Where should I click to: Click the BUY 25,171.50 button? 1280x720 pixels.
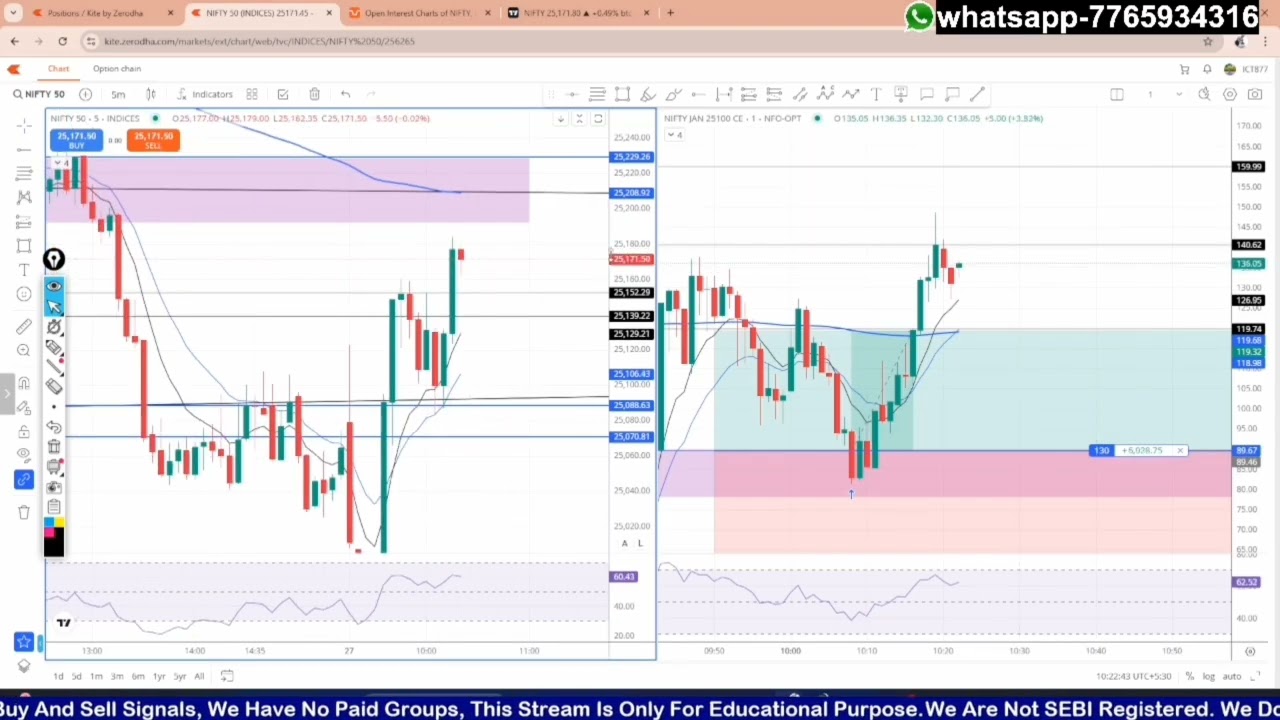77,141
